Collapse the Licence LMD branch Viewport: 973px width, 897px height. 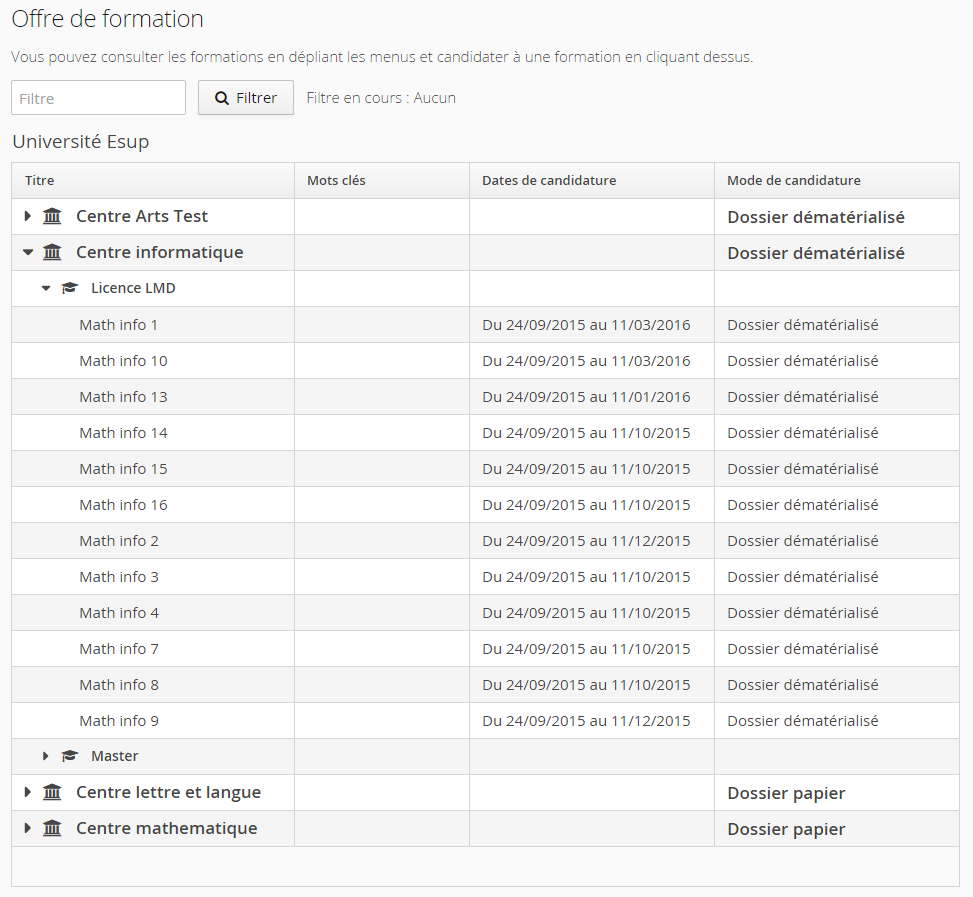pyautogui.click(x=46, y=289)
